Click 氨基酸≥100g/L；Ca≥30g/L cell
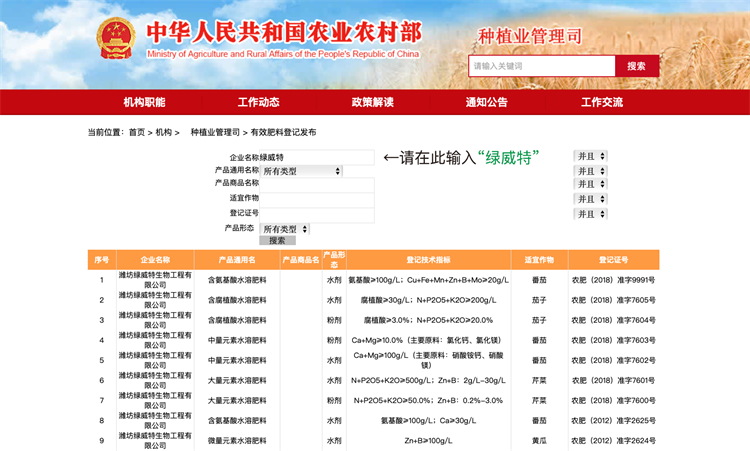The width and height of the screenshot is (750, 451). [429, 420]
